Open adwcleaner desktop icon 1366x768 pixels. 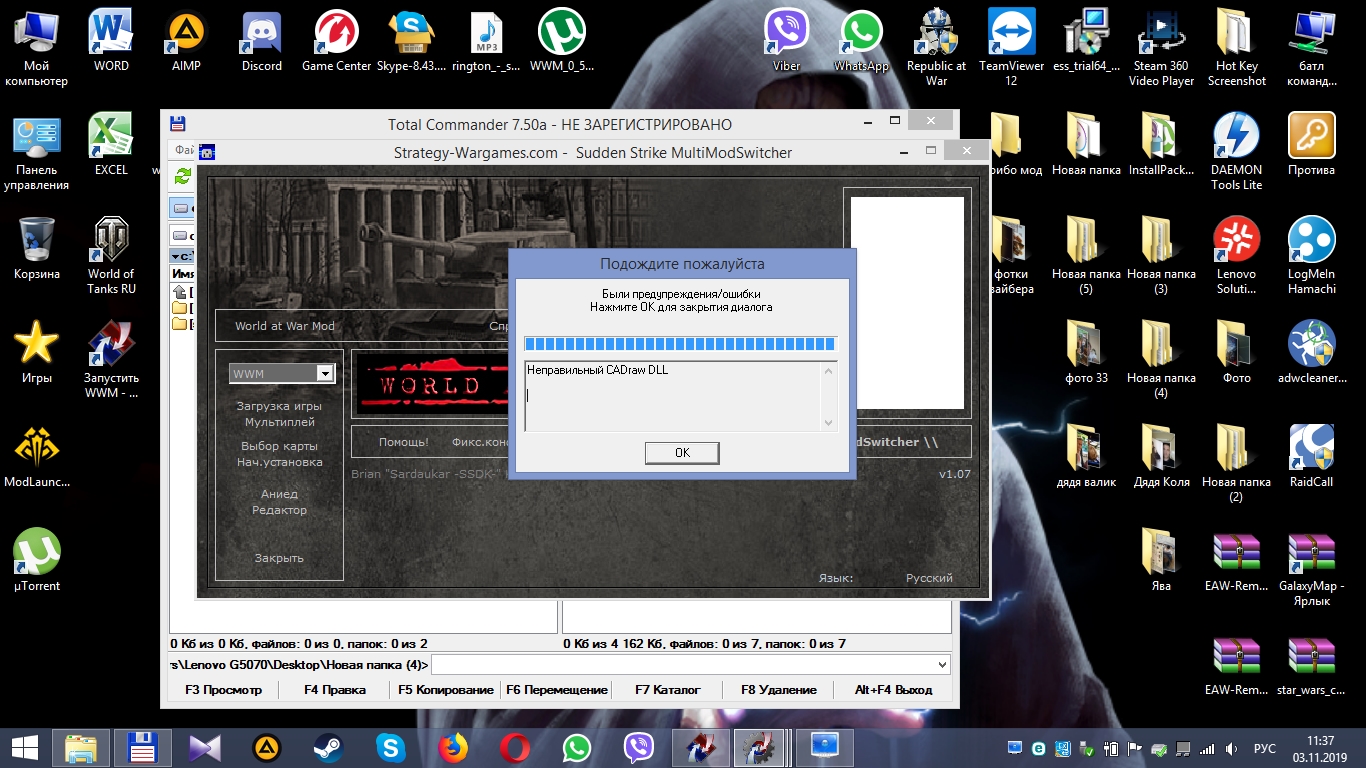click(x=1311, y=352)
